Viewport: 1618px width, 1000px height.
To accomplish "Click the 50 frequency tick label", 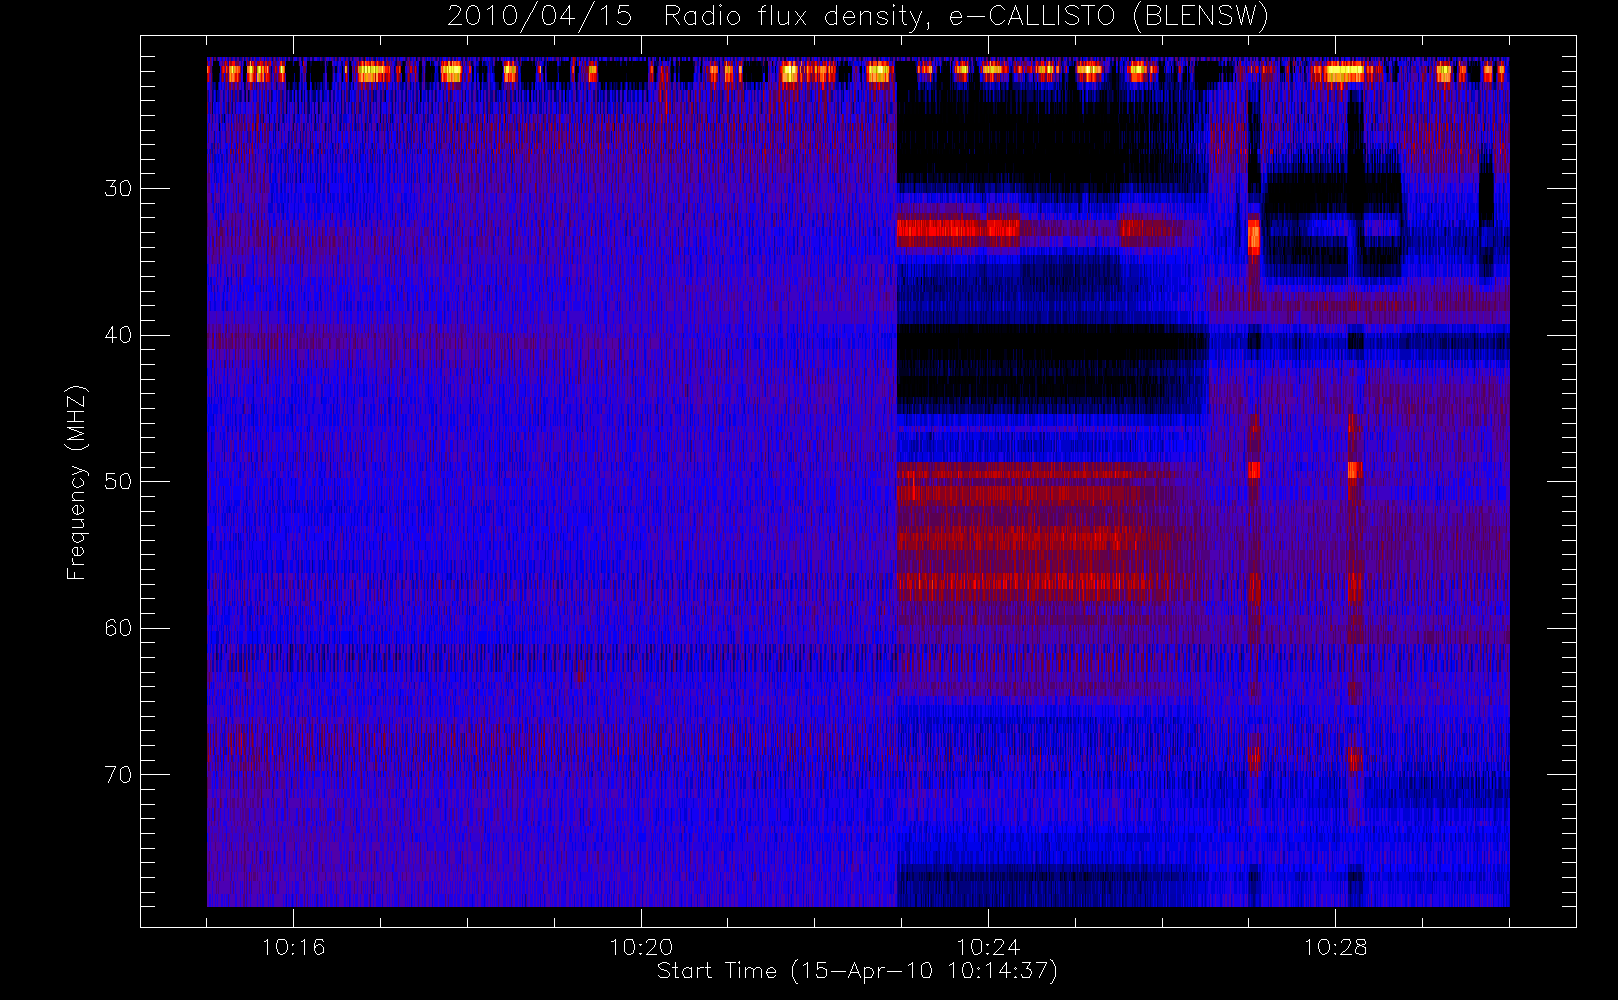I will tap(118, 481).
